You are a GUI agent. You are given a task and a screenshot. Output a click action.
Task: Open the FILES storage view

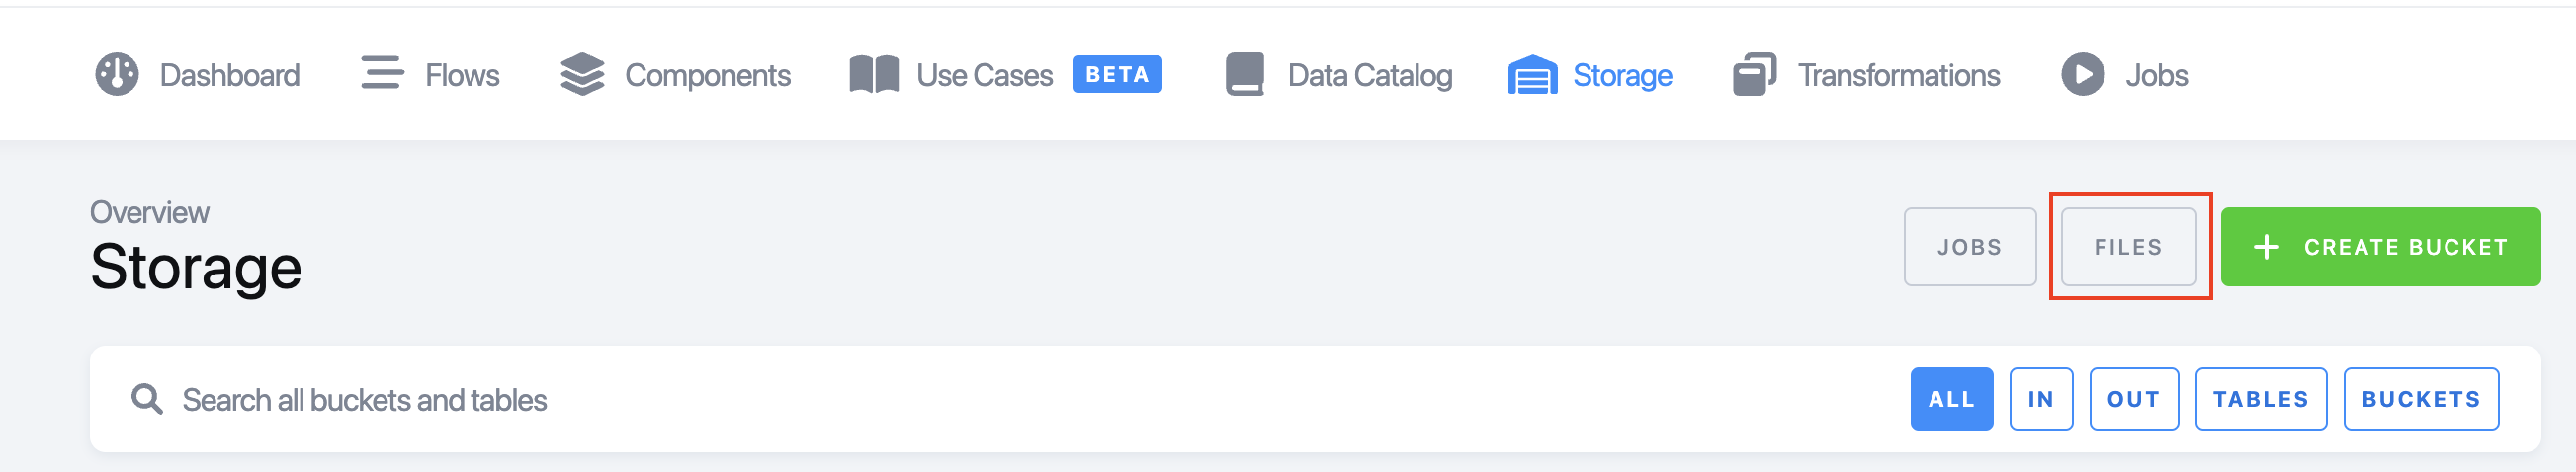coord(2128,247)
